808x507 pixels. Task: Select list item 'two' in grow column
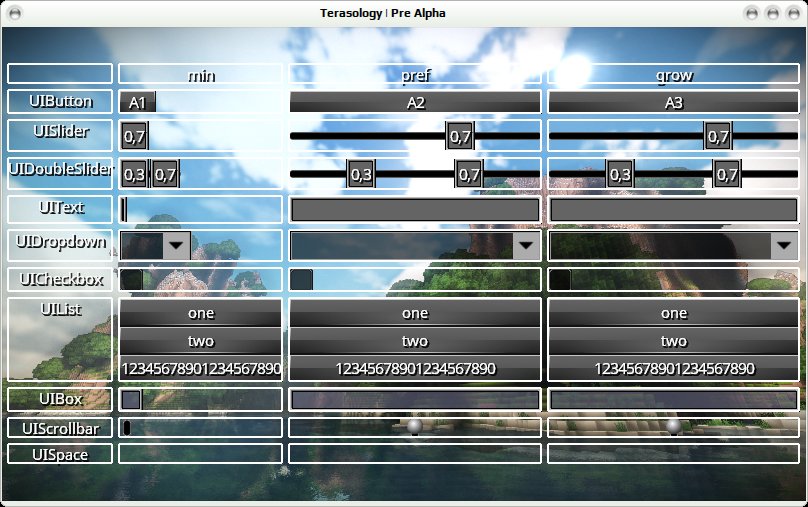[x=674, y=341]
